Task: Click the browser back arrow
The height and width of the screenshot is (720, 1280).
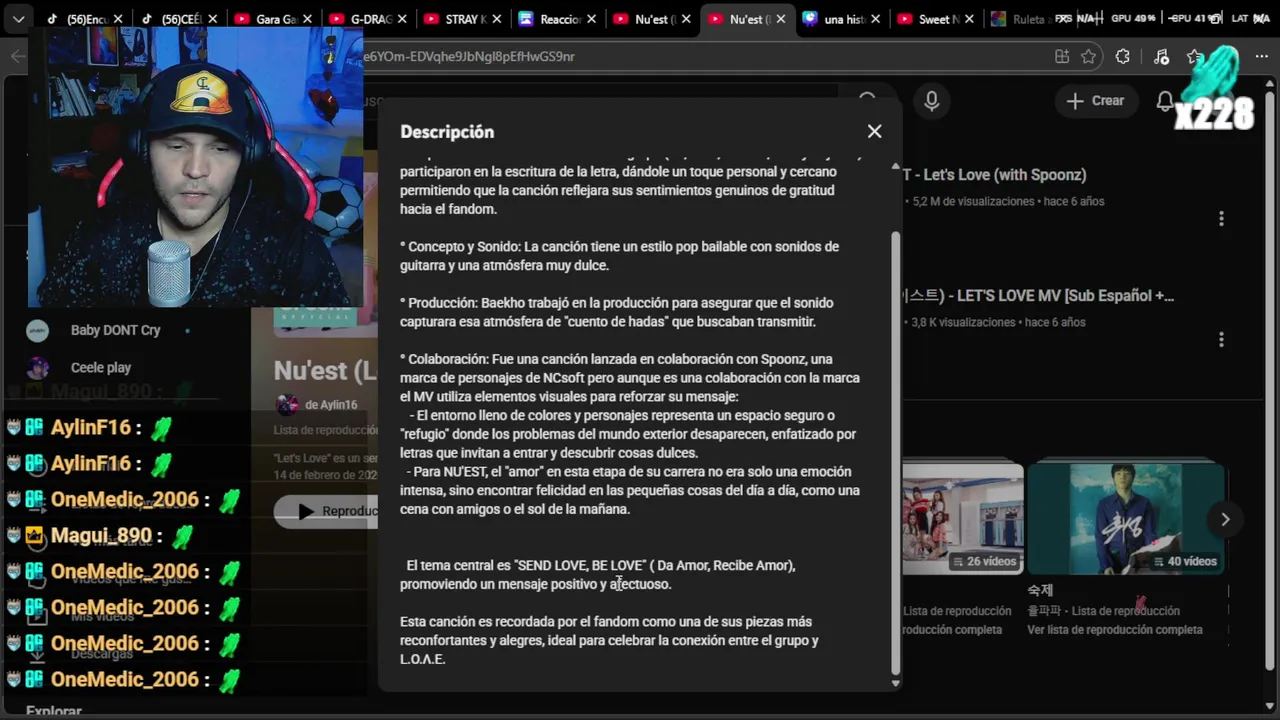Action: pyautogui.click(x=17, y=56)
